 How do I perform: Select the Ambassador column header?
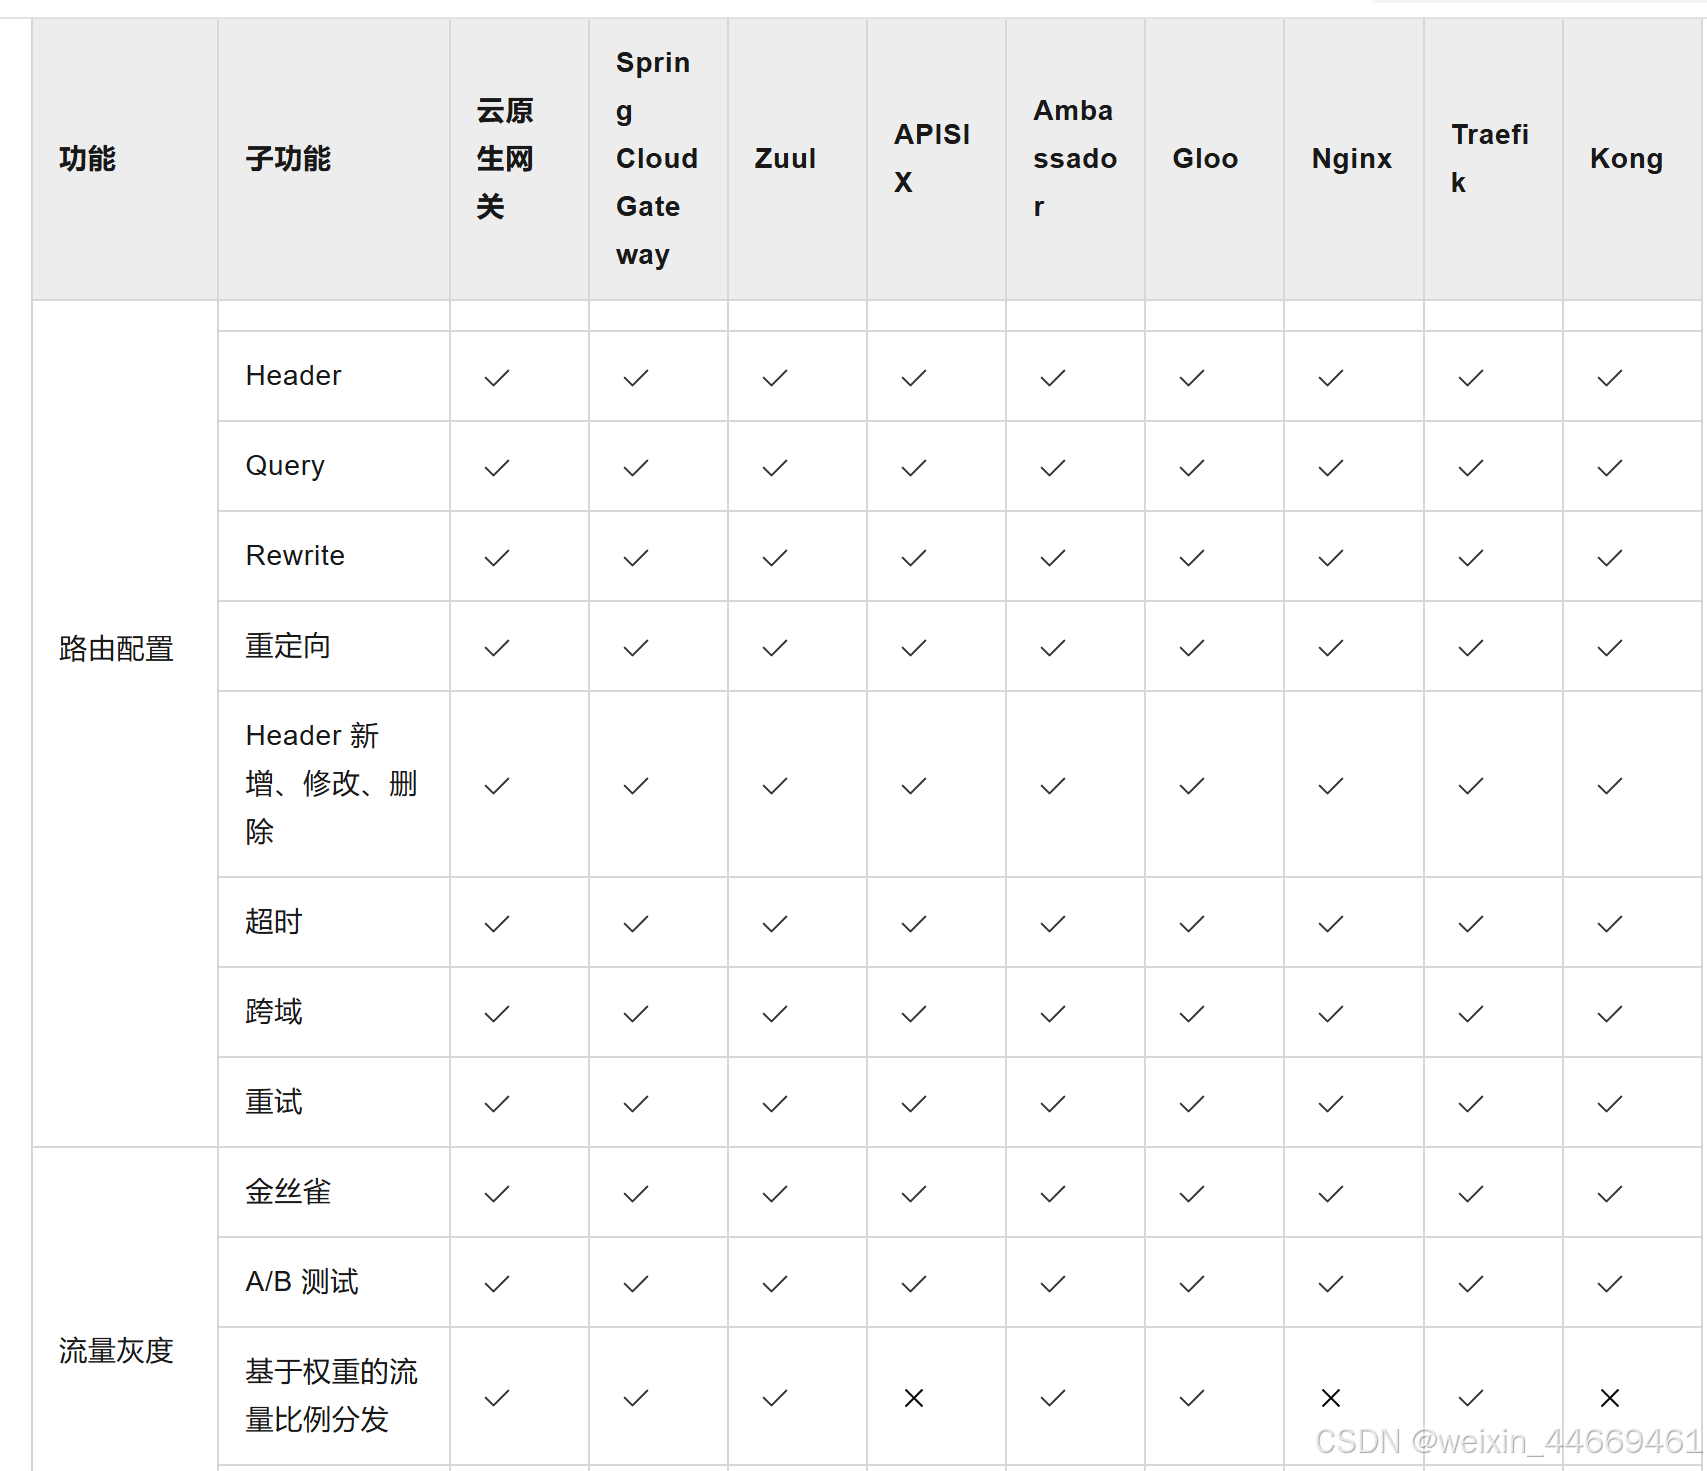[x=1075, y=159]
